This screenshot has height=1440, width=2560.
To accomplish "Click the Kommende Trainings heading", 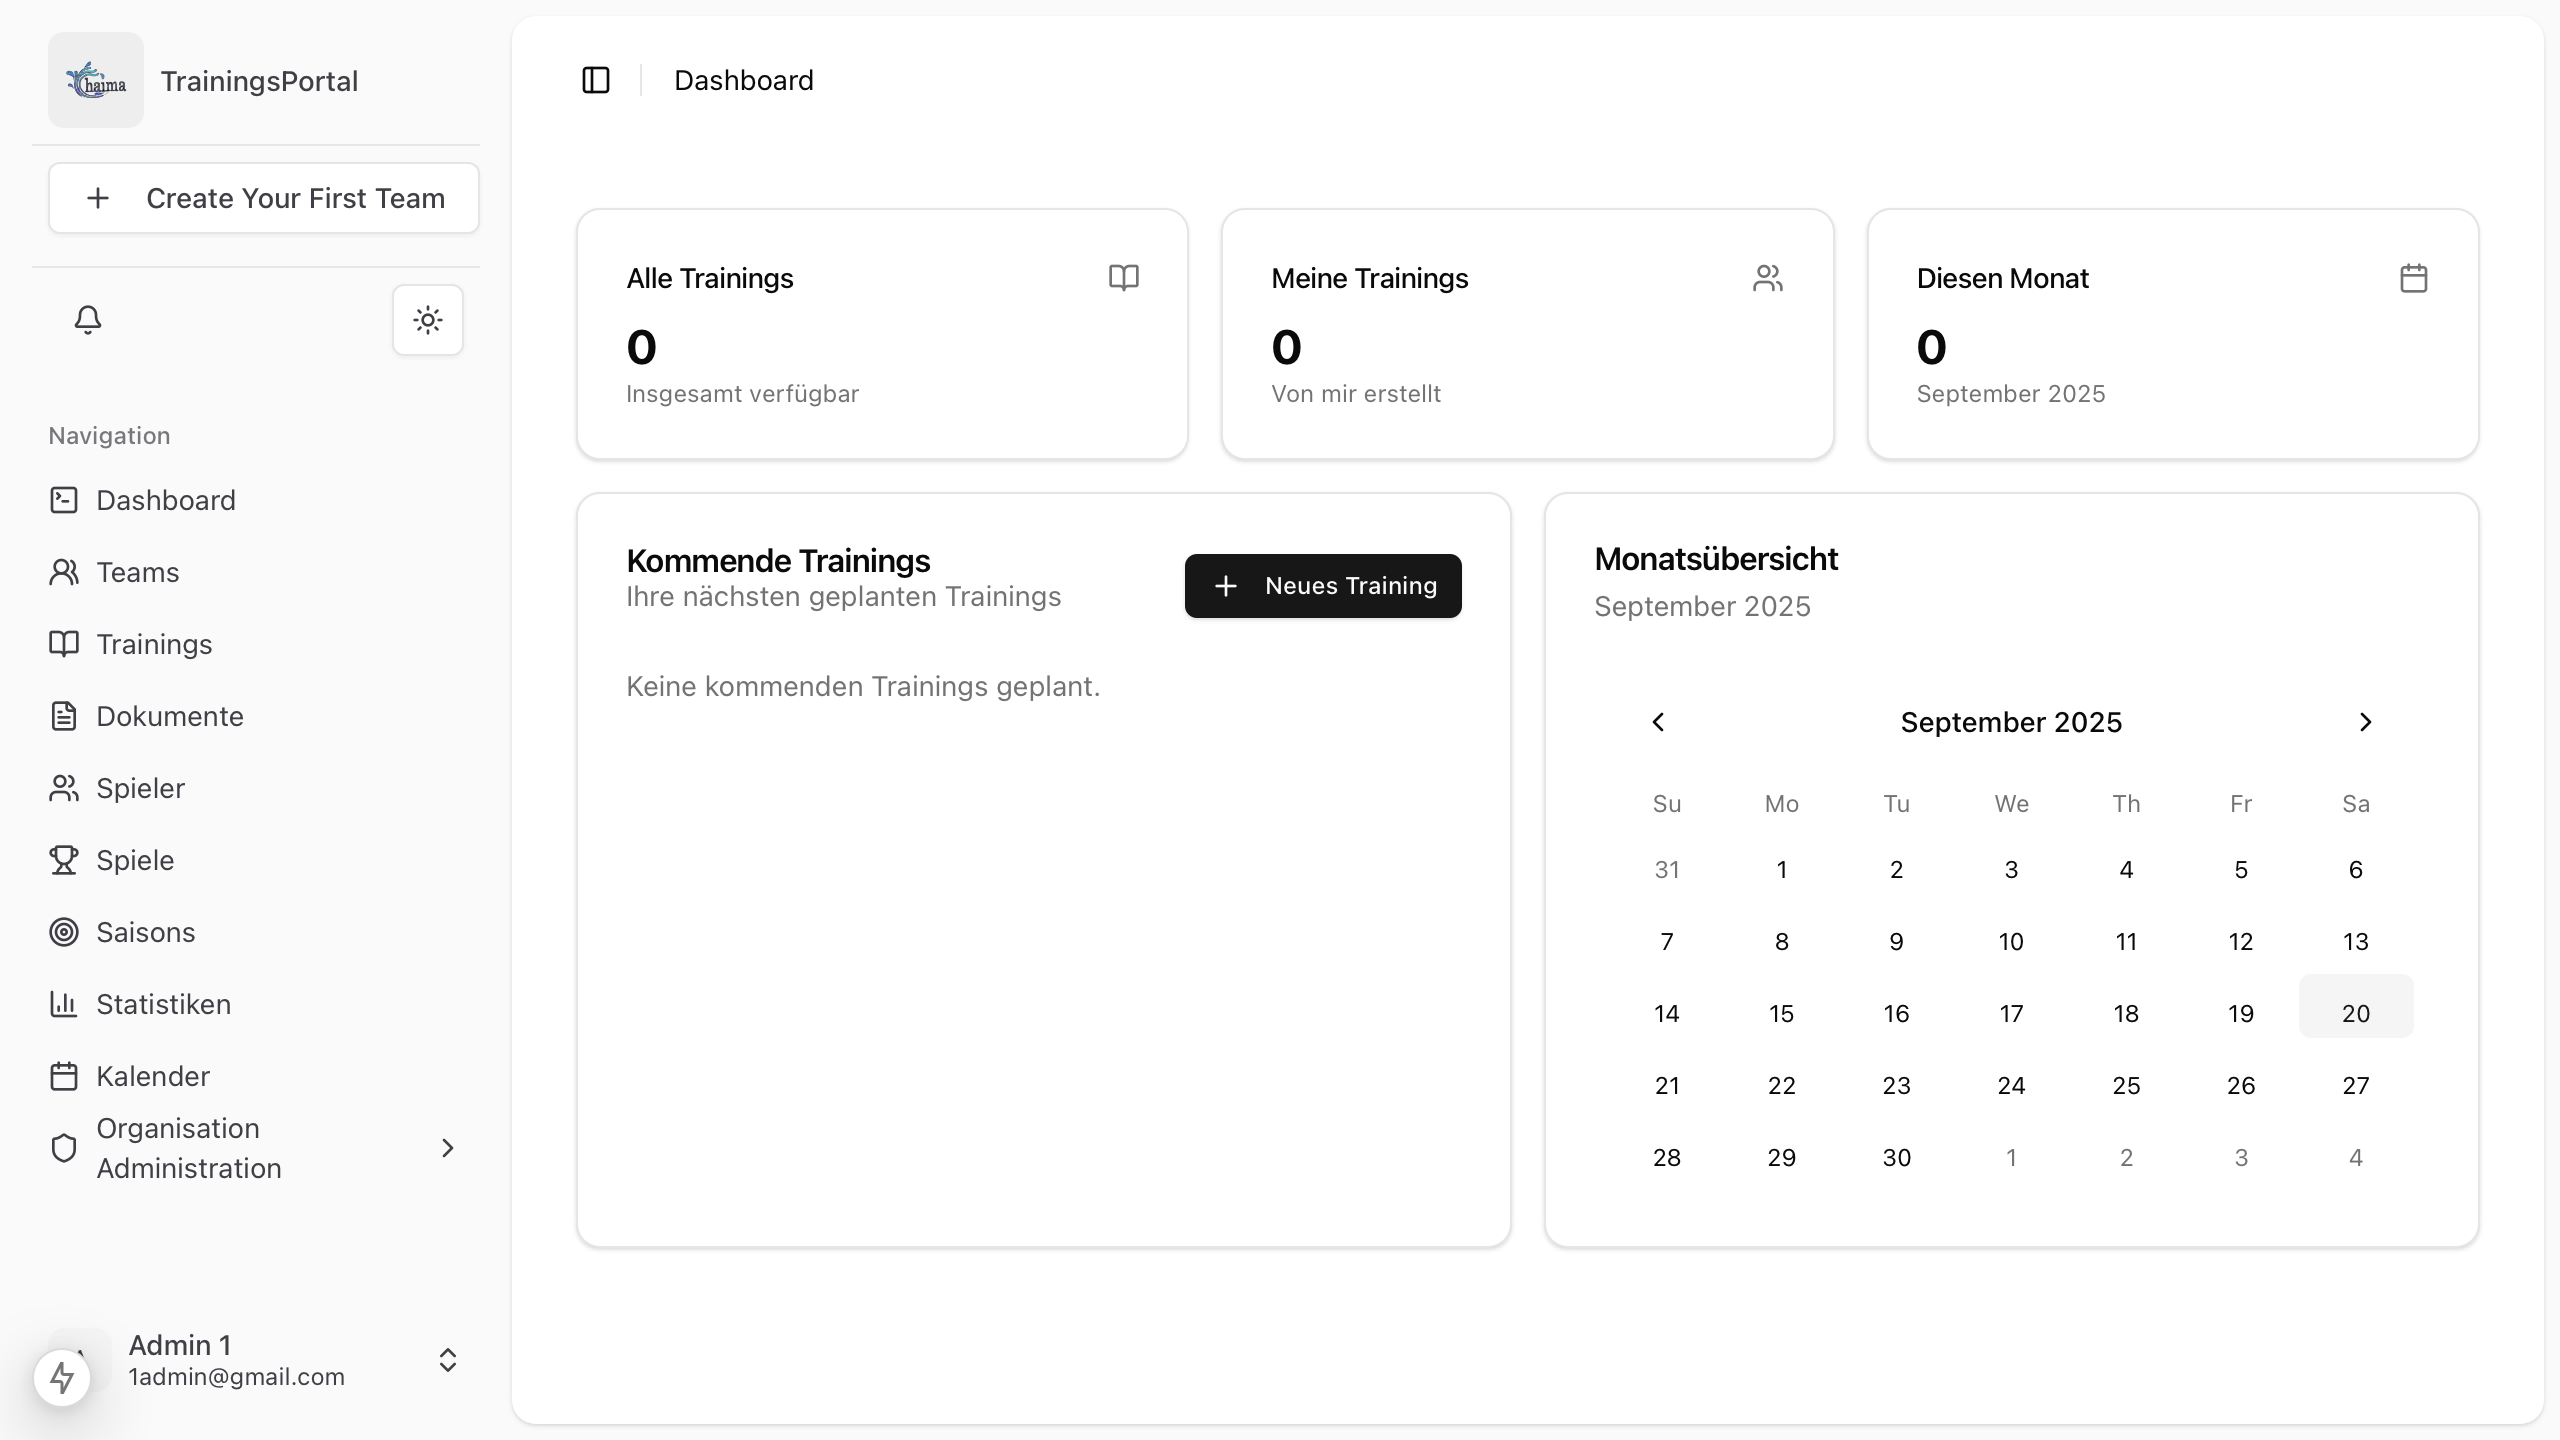I will coord(778,561).
